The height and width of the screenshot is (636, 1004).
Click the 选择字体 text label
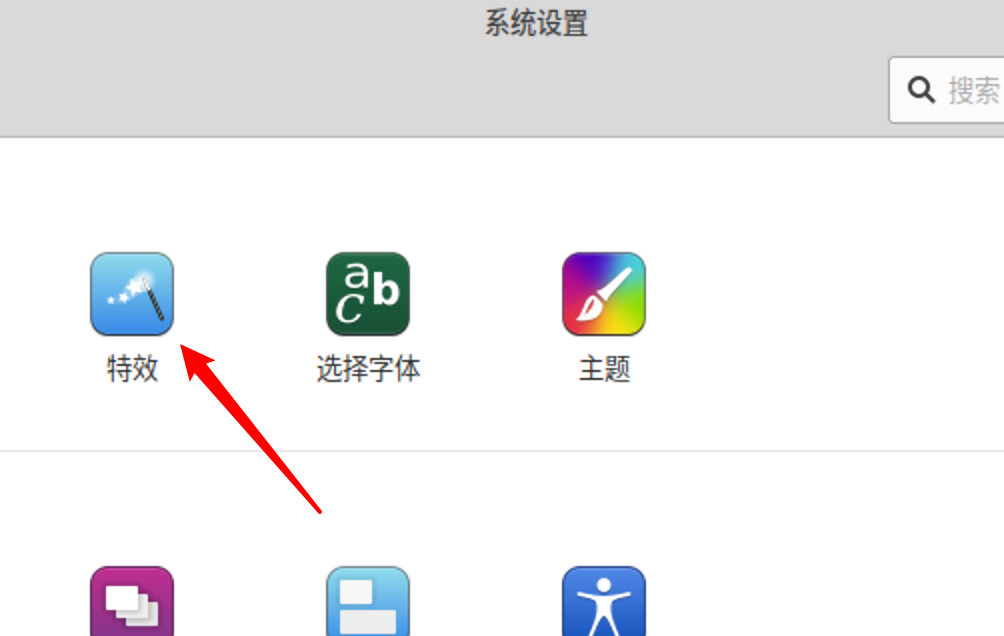tap(368, 369)
